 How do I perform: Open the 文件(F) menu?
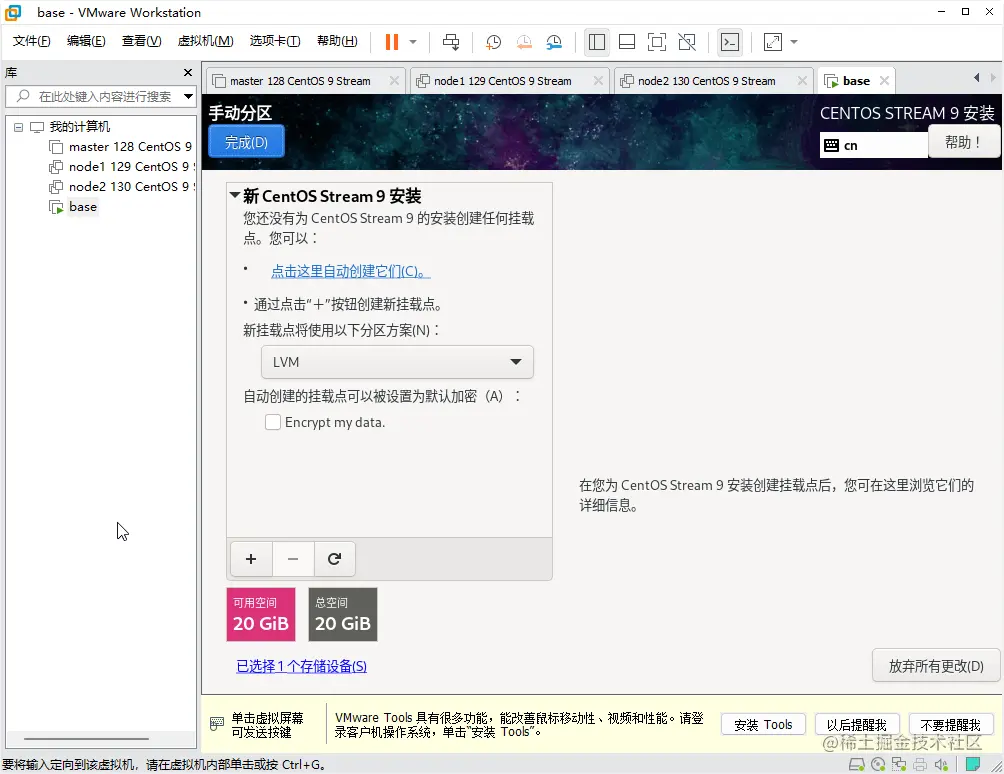click(x=31, y=41)
